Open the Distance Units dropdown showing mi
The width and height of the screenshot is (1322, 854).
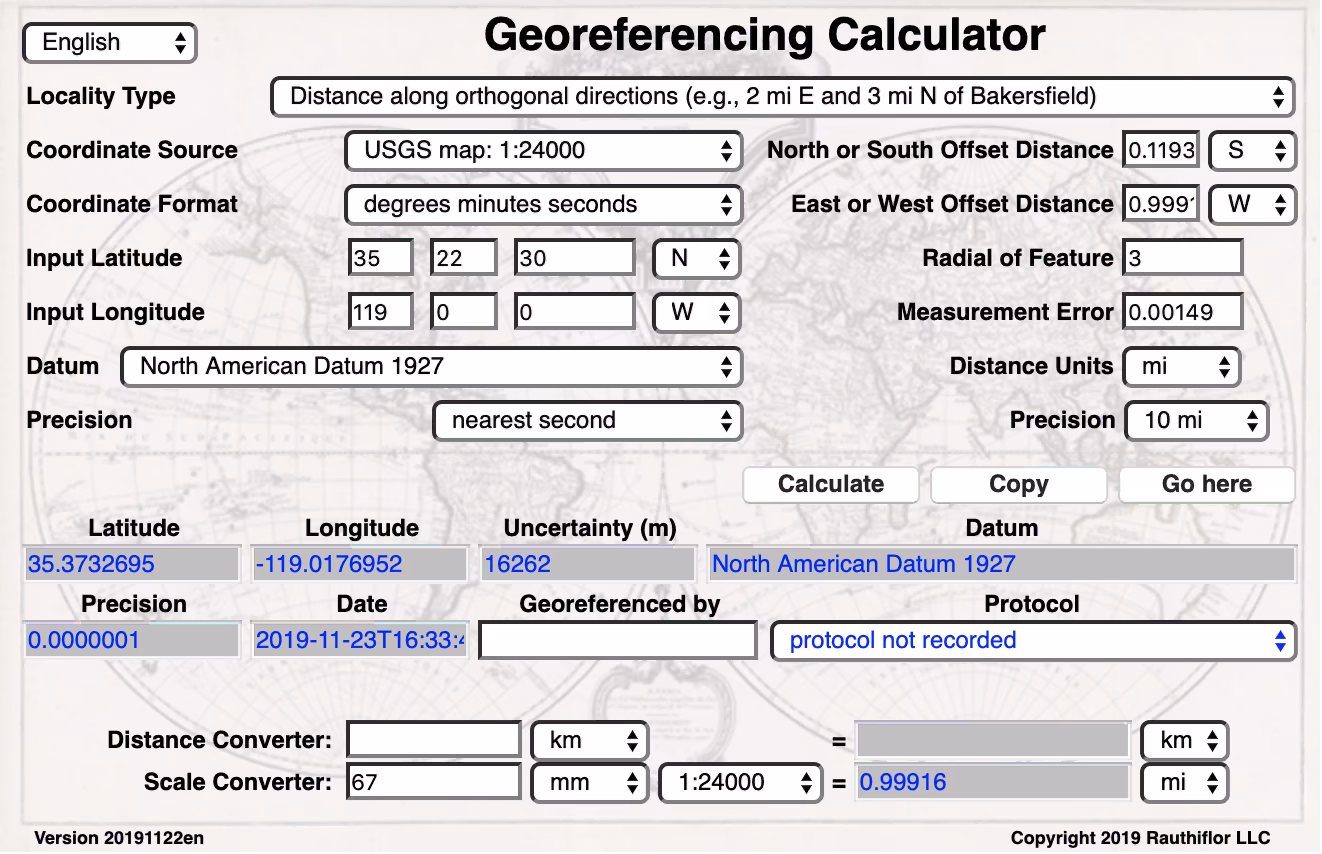click(1181, 366)
